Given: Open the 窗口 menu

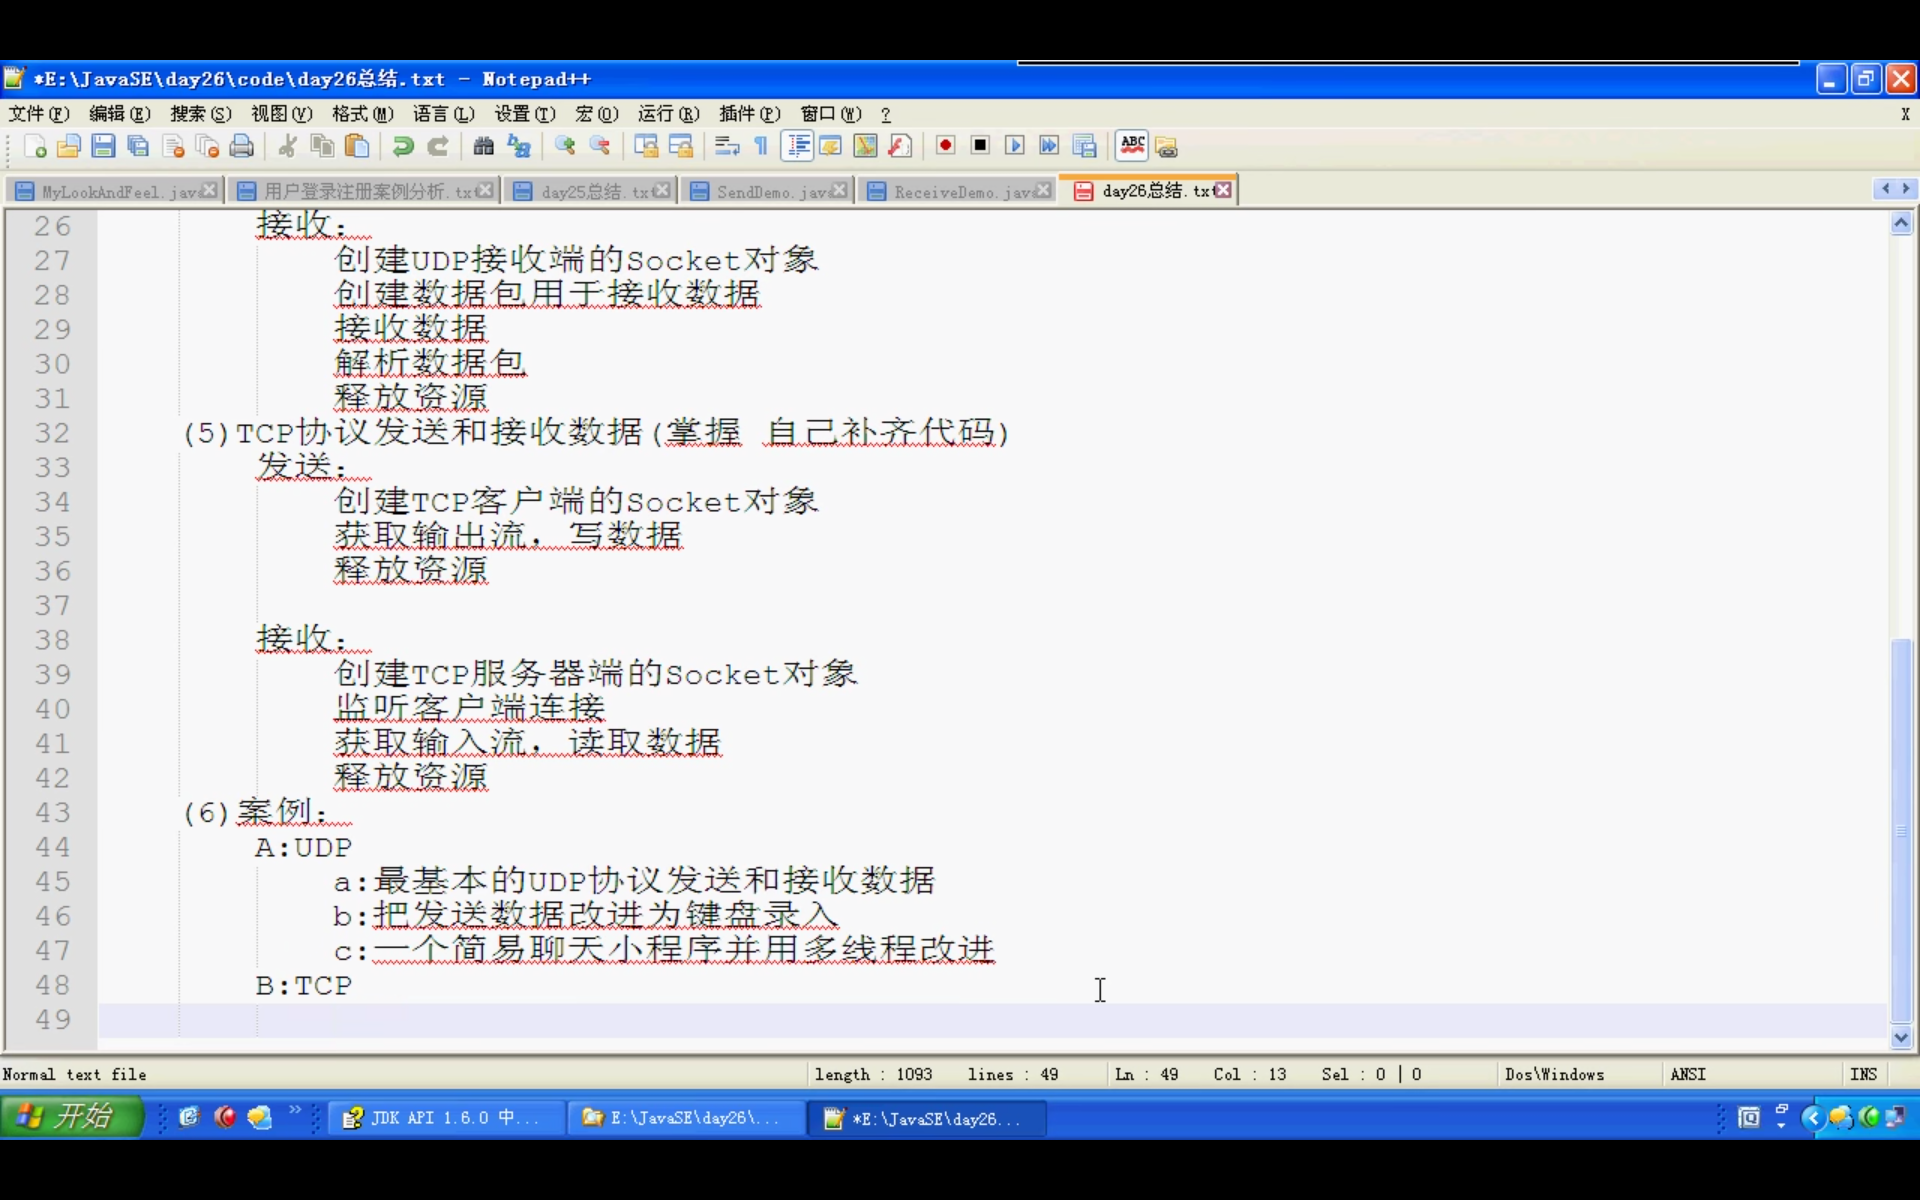Looking at the screenshot, I should (x=831, y=114).
